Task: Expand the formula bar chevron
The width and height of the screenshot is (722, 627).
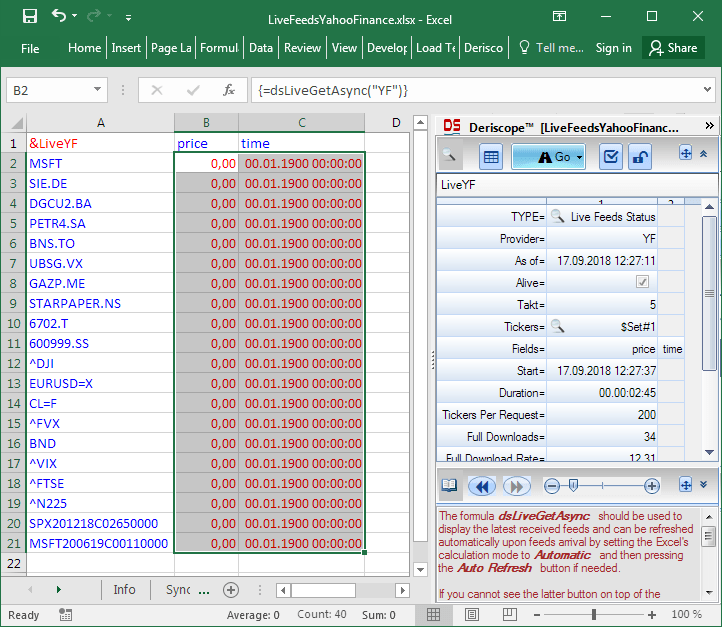Action: [x=707, y=89]
